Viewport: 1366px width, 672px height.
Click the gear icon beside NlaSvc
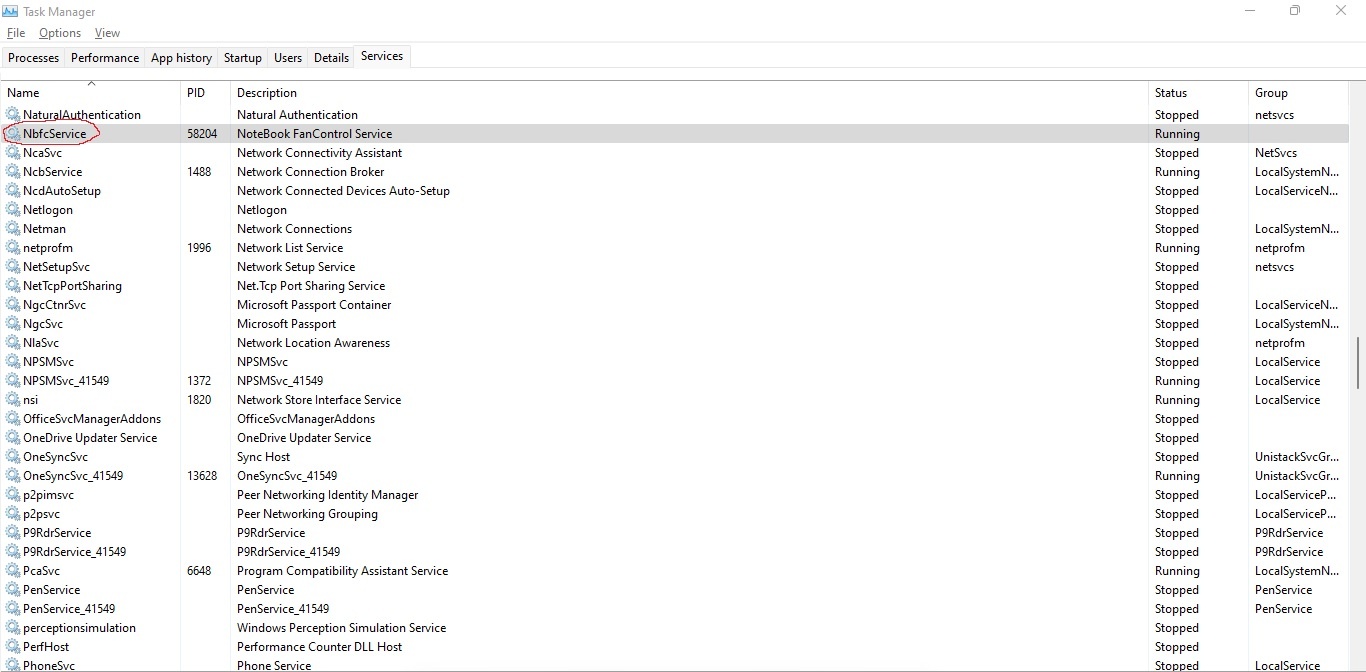click(13, 342)
